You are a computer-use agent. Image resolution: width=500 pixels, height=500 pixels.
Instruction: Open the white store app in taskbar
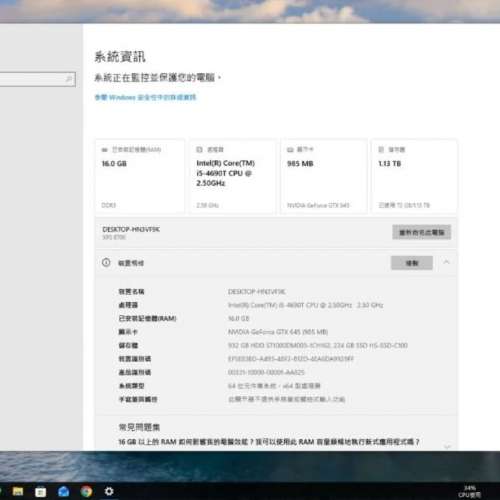point(41,492)
